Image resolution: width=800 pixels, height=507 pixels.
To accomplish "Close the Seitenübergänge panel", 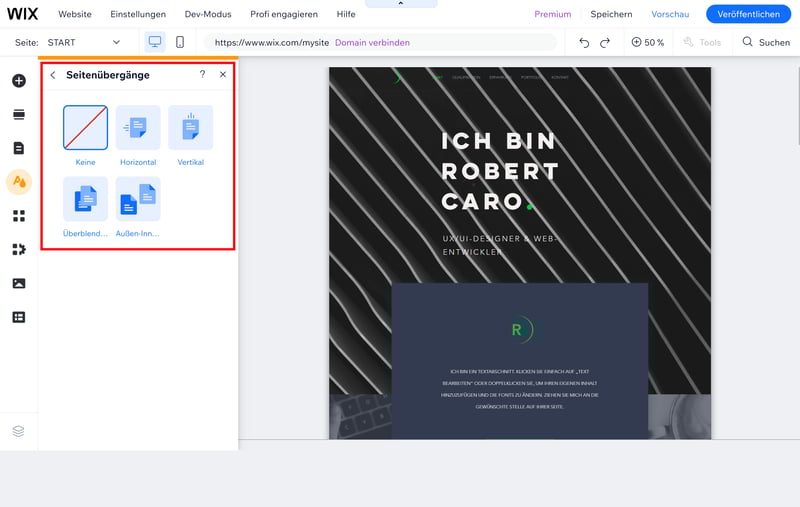I will coord(223,75).
